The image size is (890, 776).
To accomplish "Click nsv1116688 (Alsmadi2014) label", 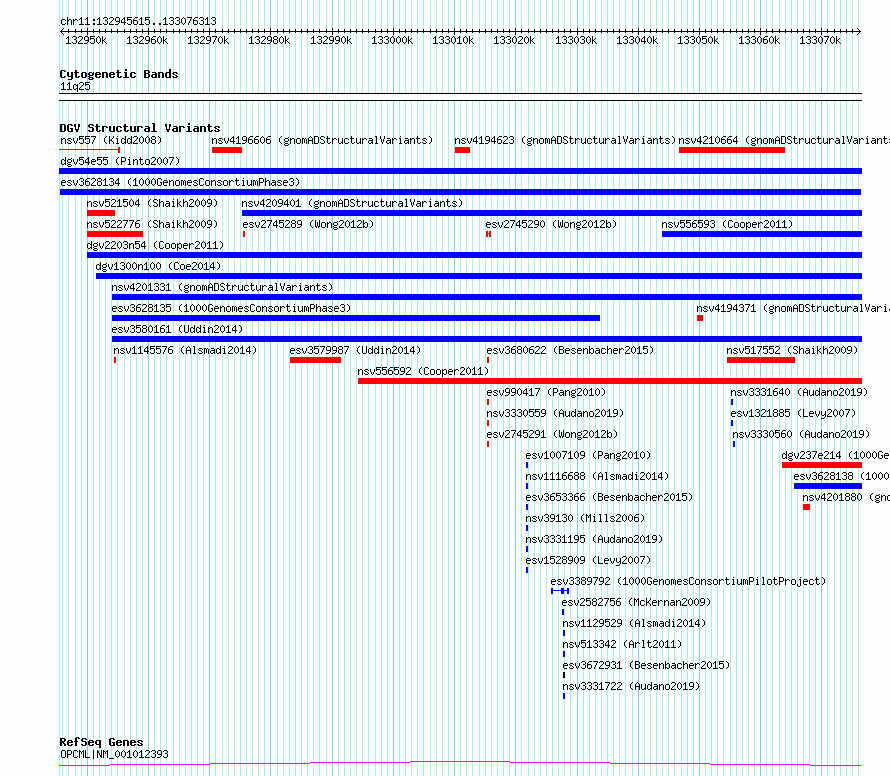I will (597, 476).
